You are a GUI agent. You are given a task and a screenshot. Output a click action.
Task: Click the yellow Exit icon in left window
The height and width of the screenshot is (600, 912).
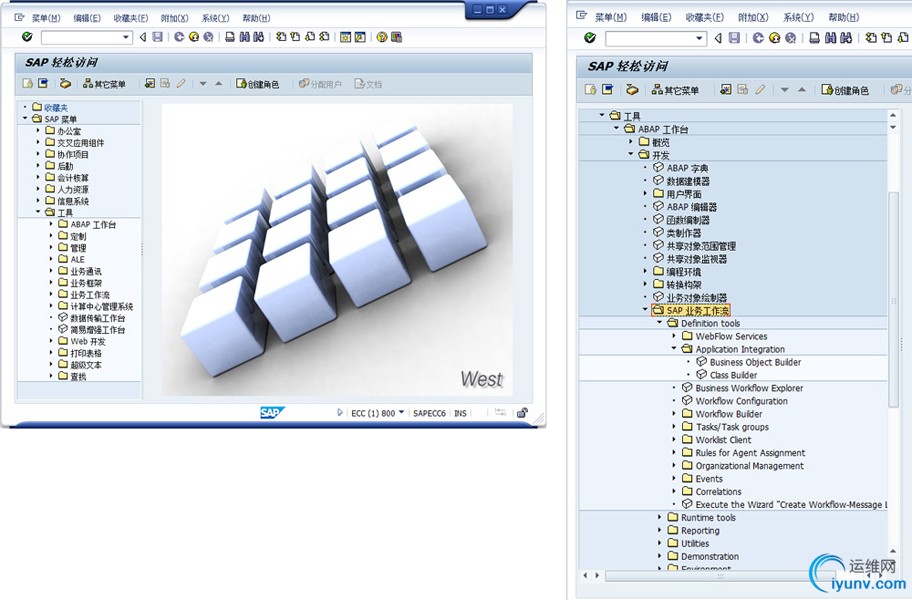click(x=194, y=37)
